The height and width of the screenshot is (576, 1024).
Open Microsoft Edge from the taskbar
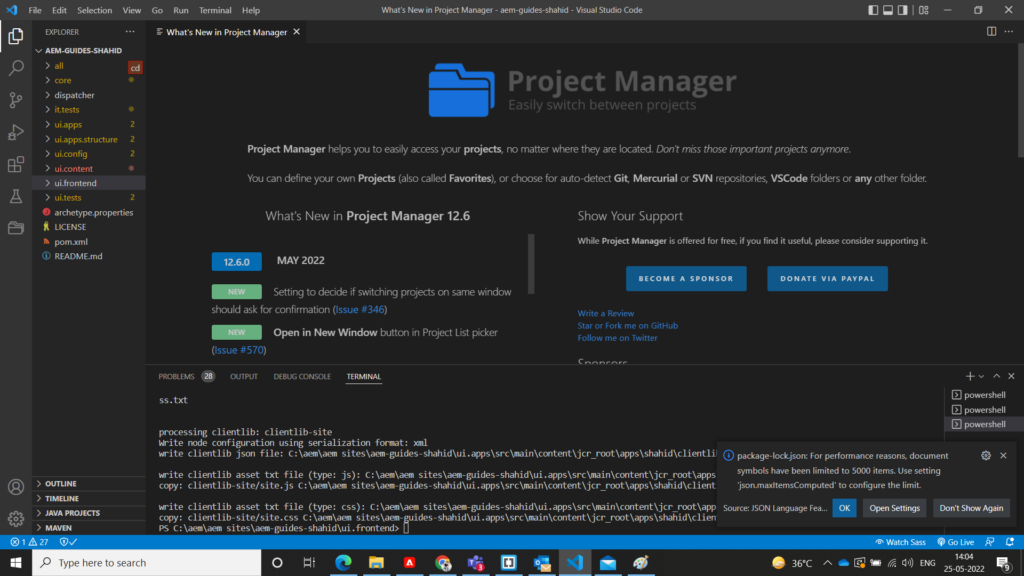[343, 562]
